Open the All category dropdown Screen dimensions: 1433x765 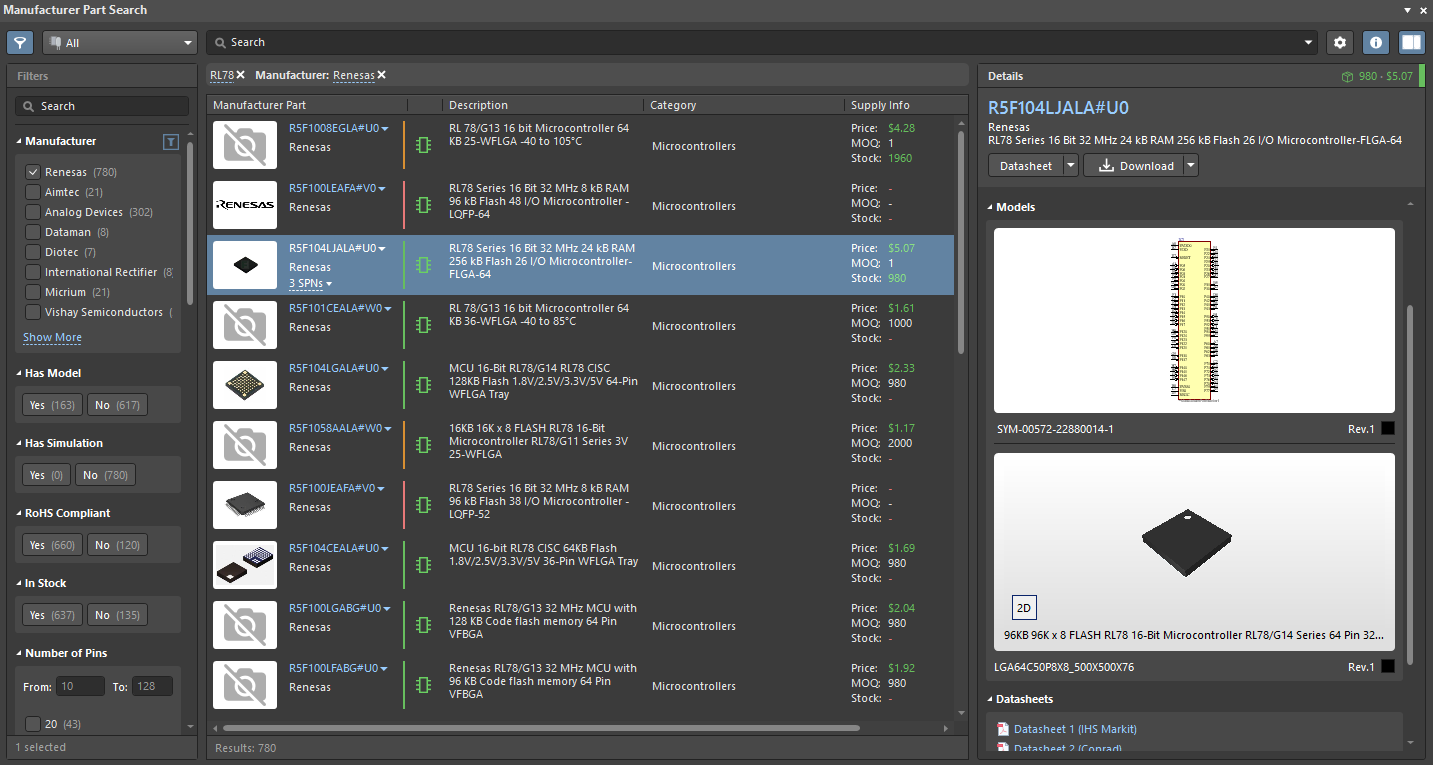(120, 43)
